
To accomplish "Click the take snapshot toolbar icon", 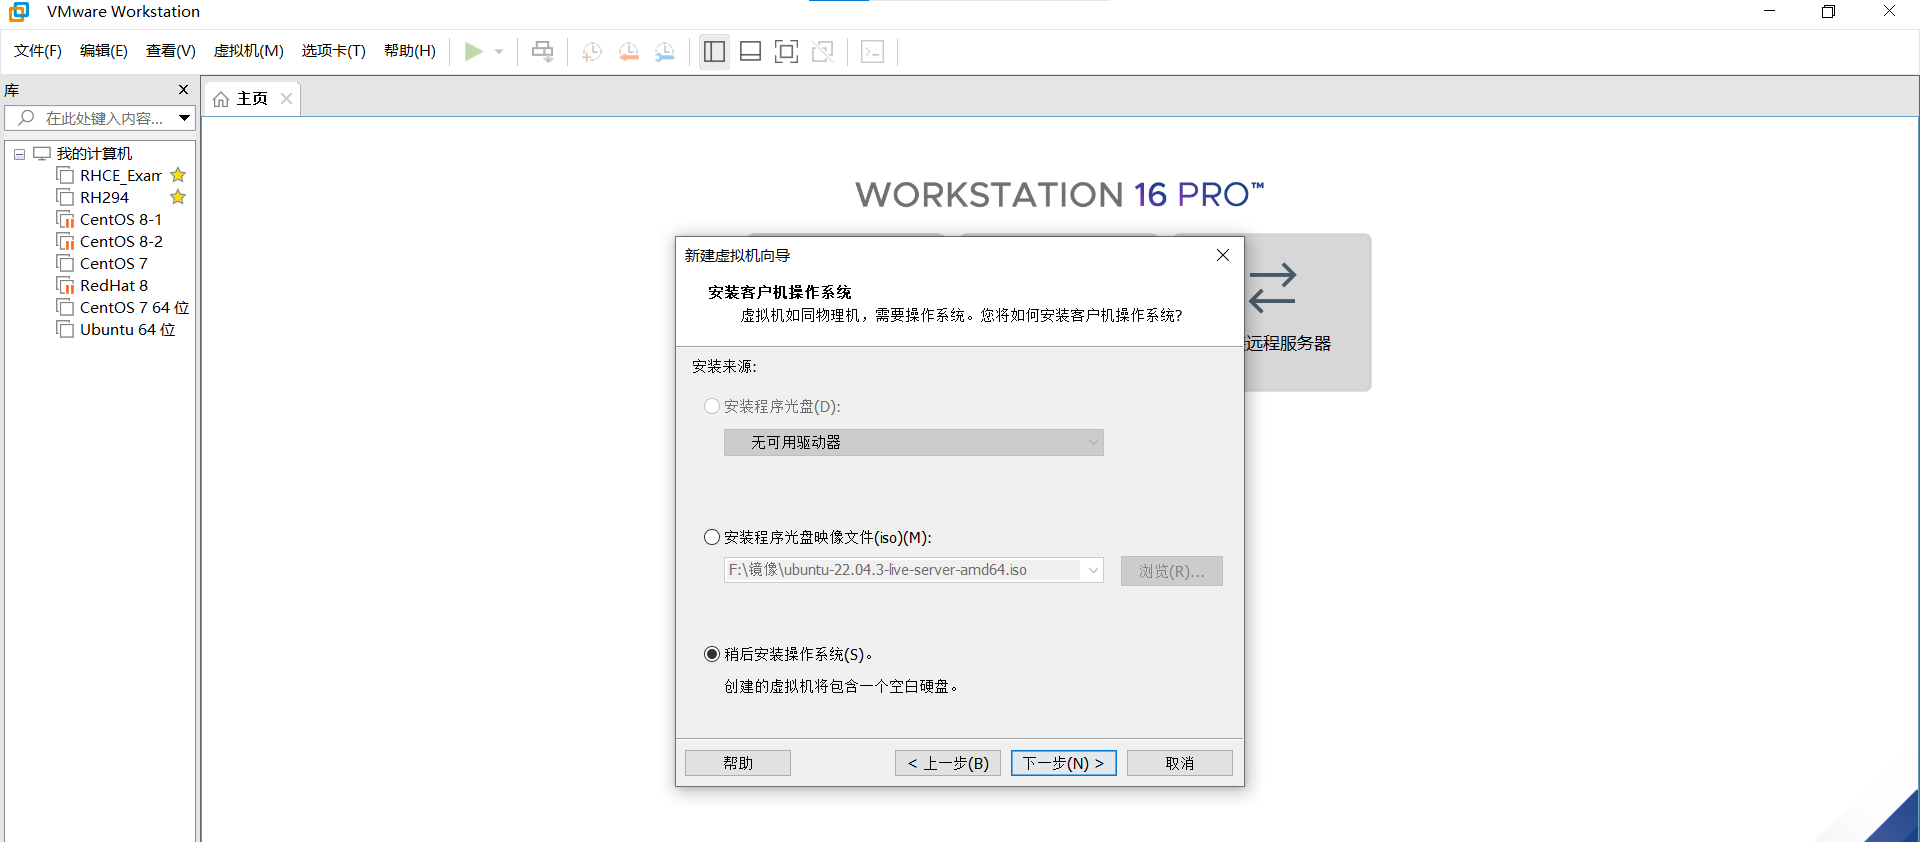I will pyautogui.click(x=592, y=52).
